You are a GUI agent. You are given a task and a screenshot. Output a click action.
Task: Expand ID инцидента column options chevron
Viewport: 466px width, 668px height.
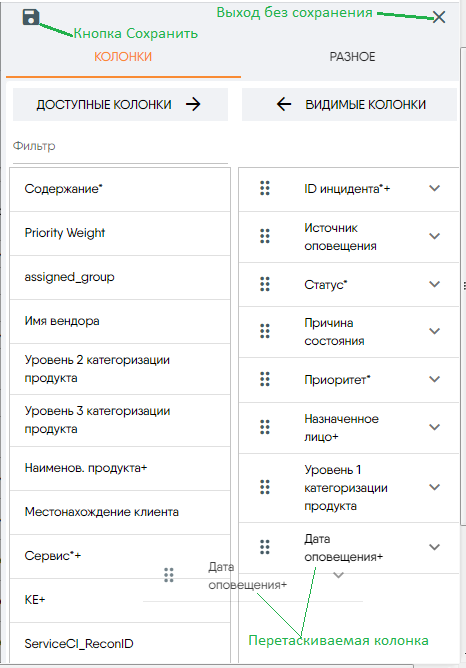tap(434, 188)
